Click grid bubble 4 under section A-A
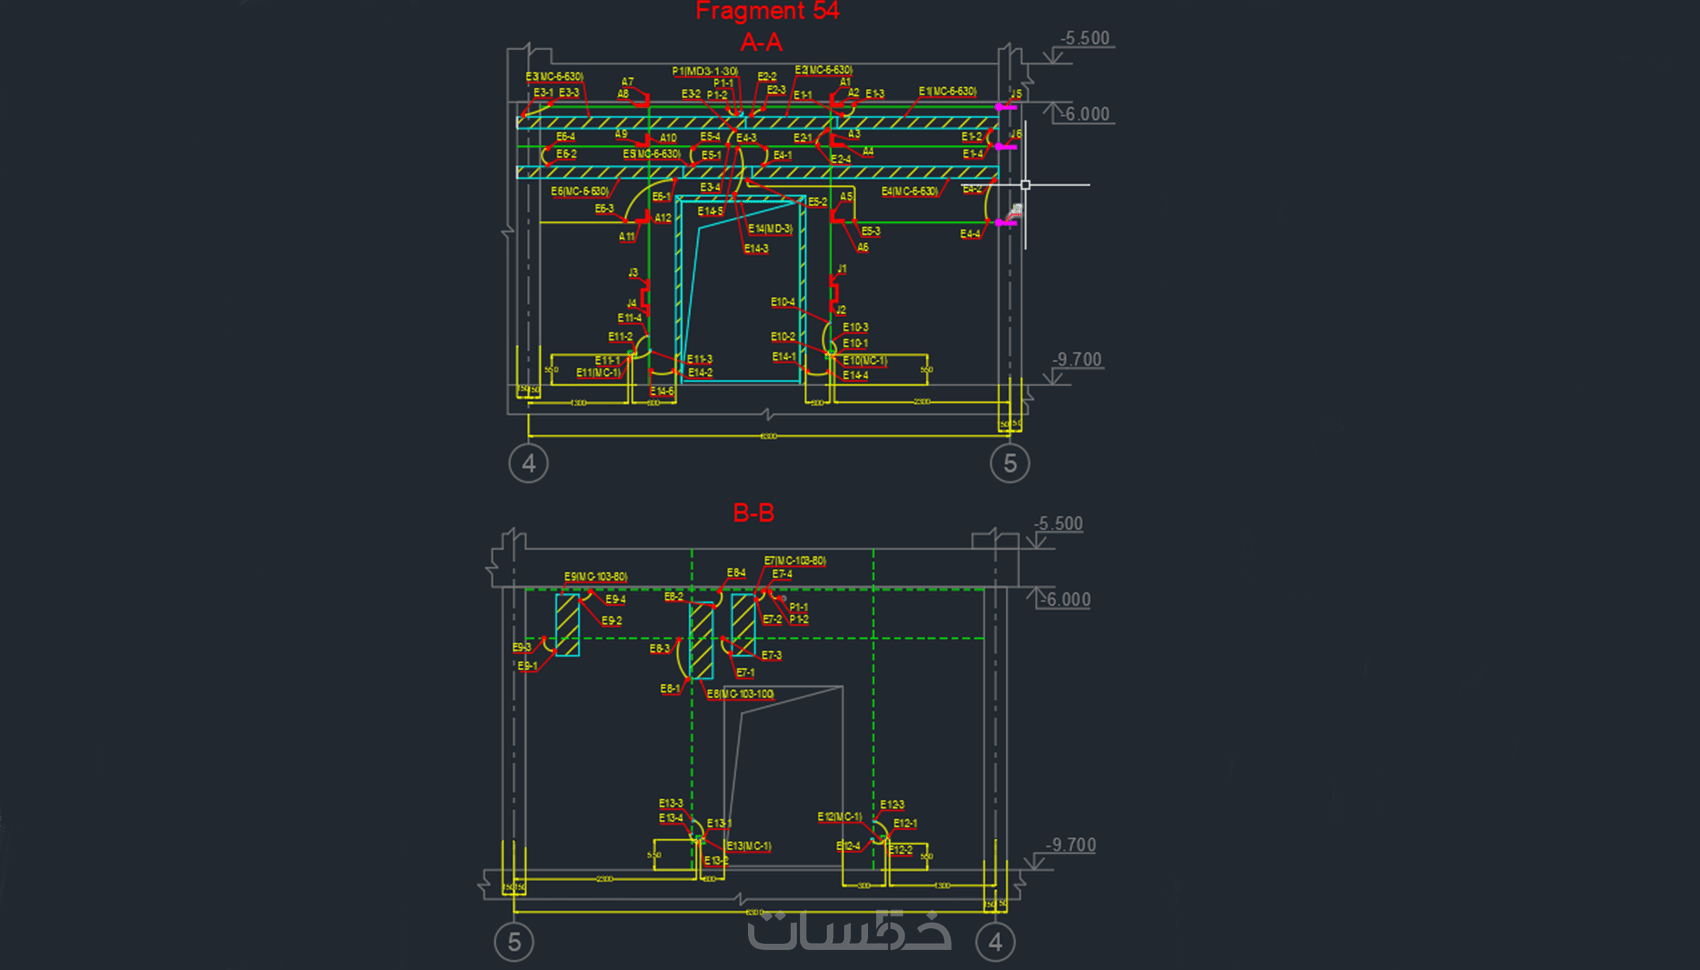The height and width of the screenshot is (970, 1700). pos(528,463)
